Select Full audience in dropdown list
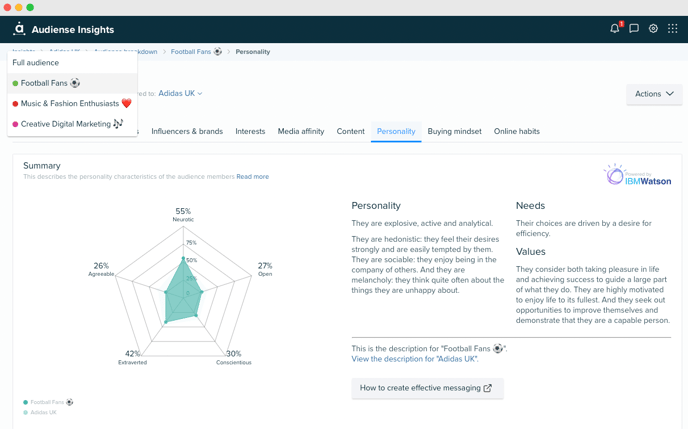The image size is (688, 429). point(72,63)
